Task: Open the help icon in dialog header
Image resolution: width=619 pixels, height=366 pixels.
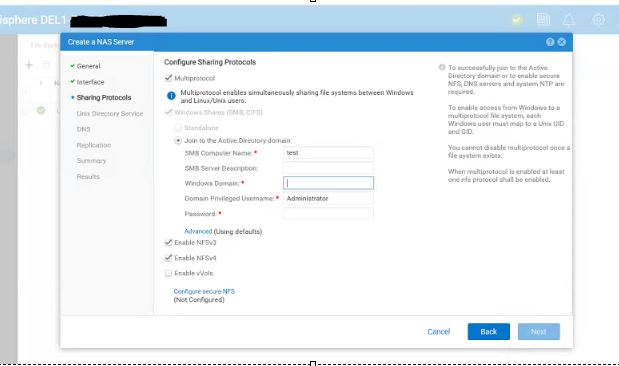Action: point(550,42)
